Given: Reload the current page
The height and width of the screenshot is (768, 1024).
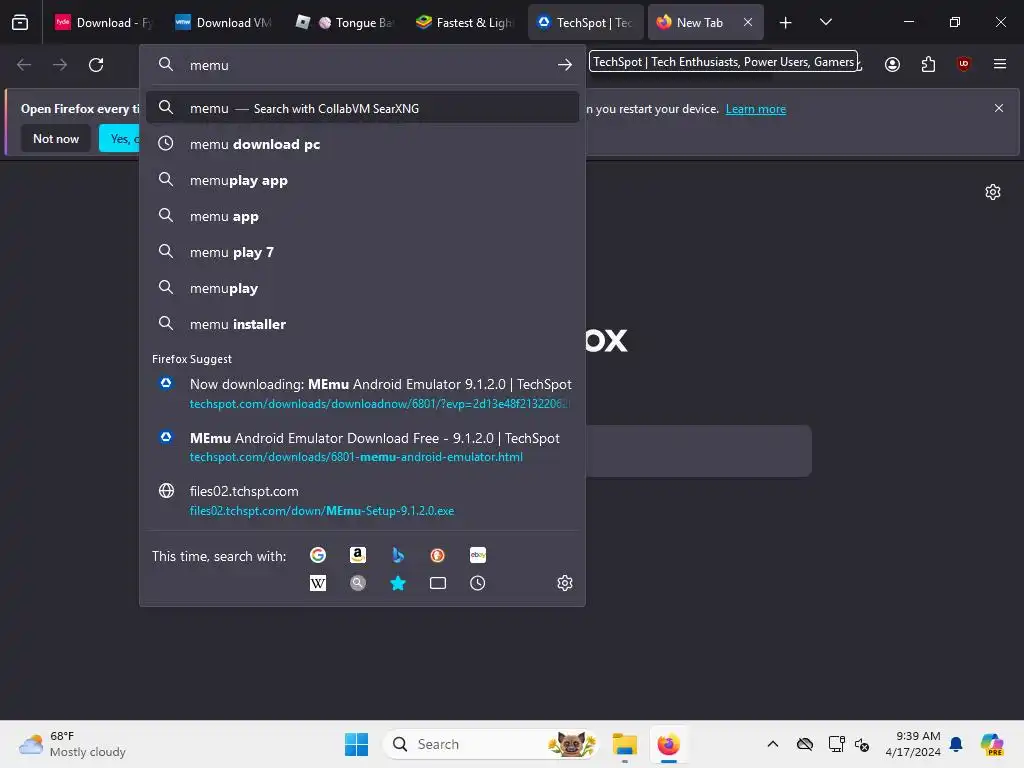Looking at the screenshot, I should point(96,65).
